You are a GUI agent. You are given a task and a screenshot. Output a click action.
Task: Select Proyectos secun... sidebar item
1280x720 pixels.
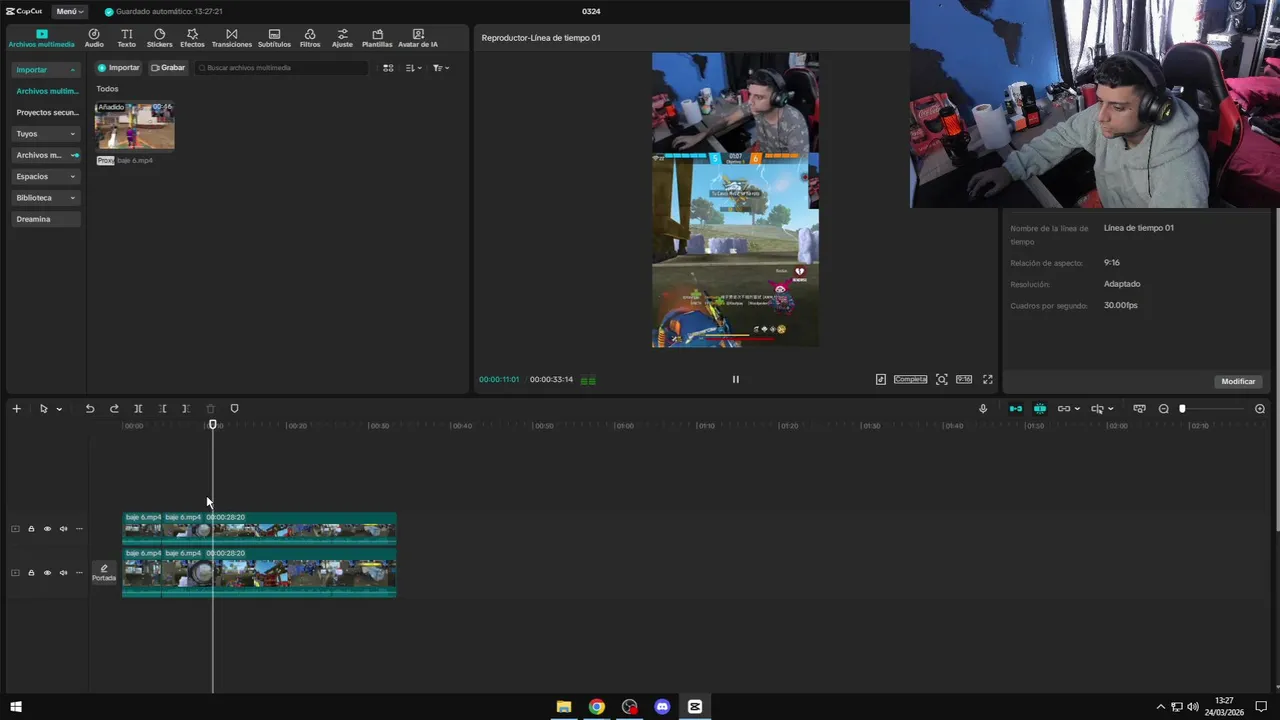click(46, 112)
